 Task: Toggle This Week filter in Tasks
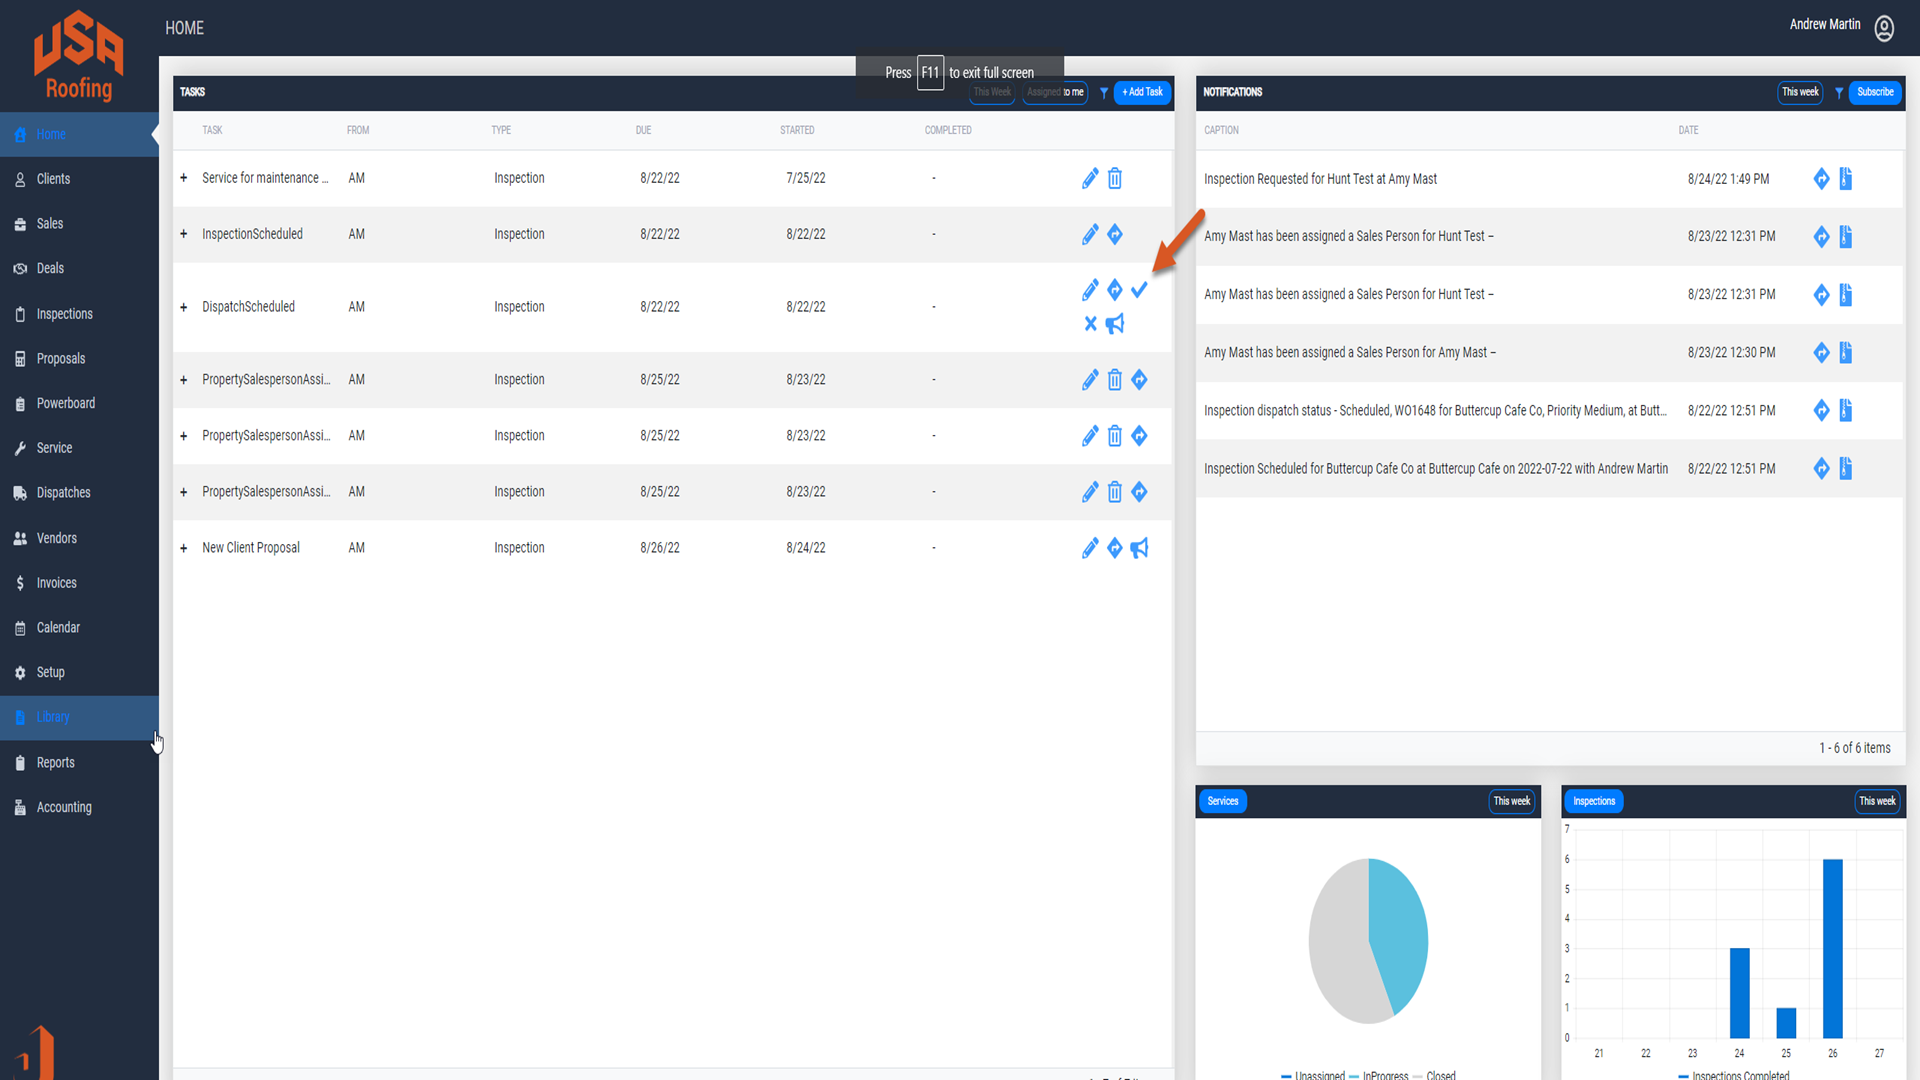[x=992, y=93]
